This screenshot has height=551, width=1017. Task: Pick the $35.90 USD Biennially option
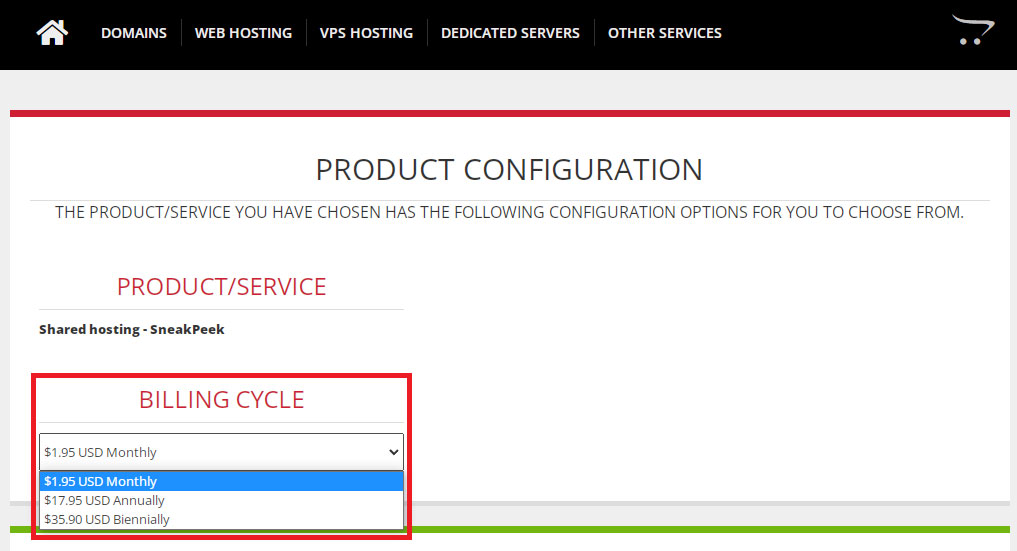pyautogui.click(x=221, y=519)
